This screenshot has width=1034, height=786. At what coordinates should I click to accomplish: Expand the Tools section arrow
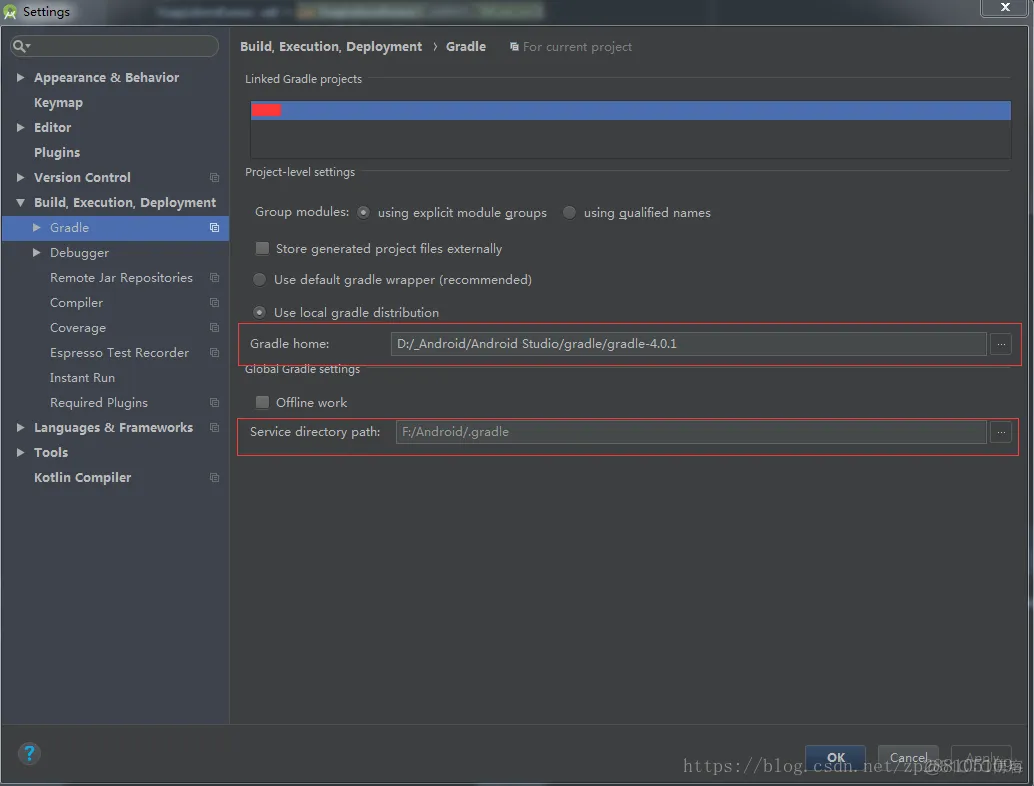coord(20,452)
